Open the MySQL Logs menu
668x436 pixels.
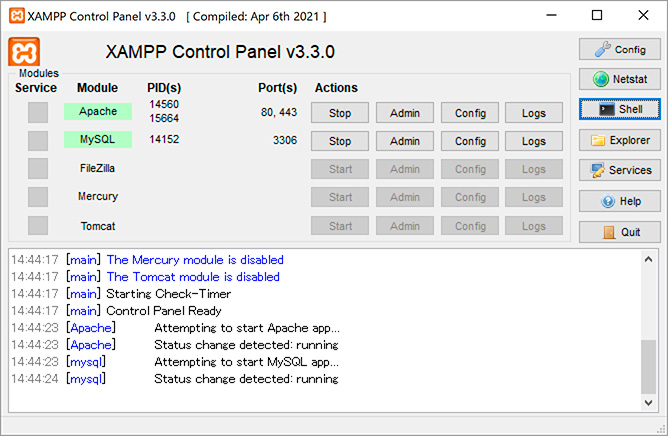[534, 141]
